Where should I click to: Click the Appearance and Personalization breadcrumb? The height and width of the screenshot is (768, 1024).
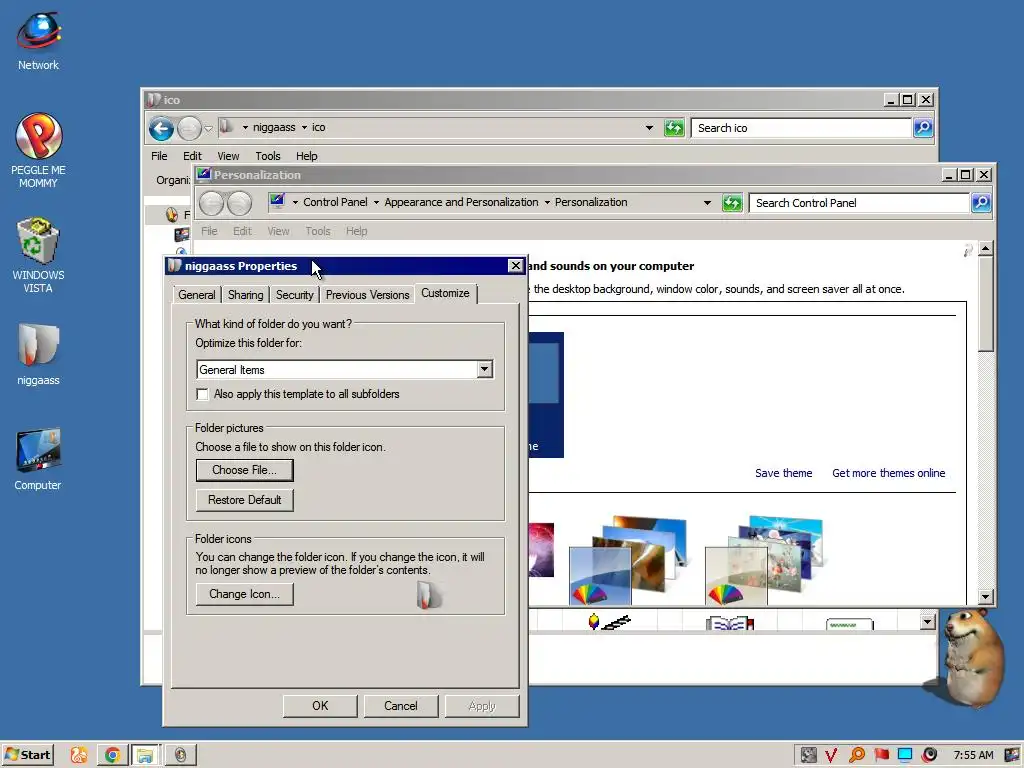click(x=461, y=202)
